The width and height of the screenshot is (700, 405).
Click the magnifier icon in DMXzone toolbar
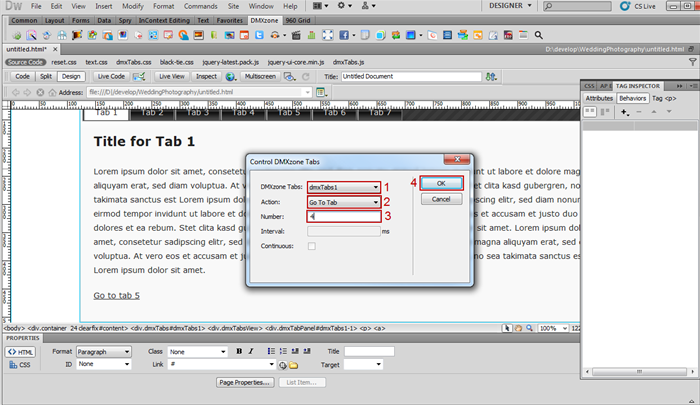[x=538, y=35]
